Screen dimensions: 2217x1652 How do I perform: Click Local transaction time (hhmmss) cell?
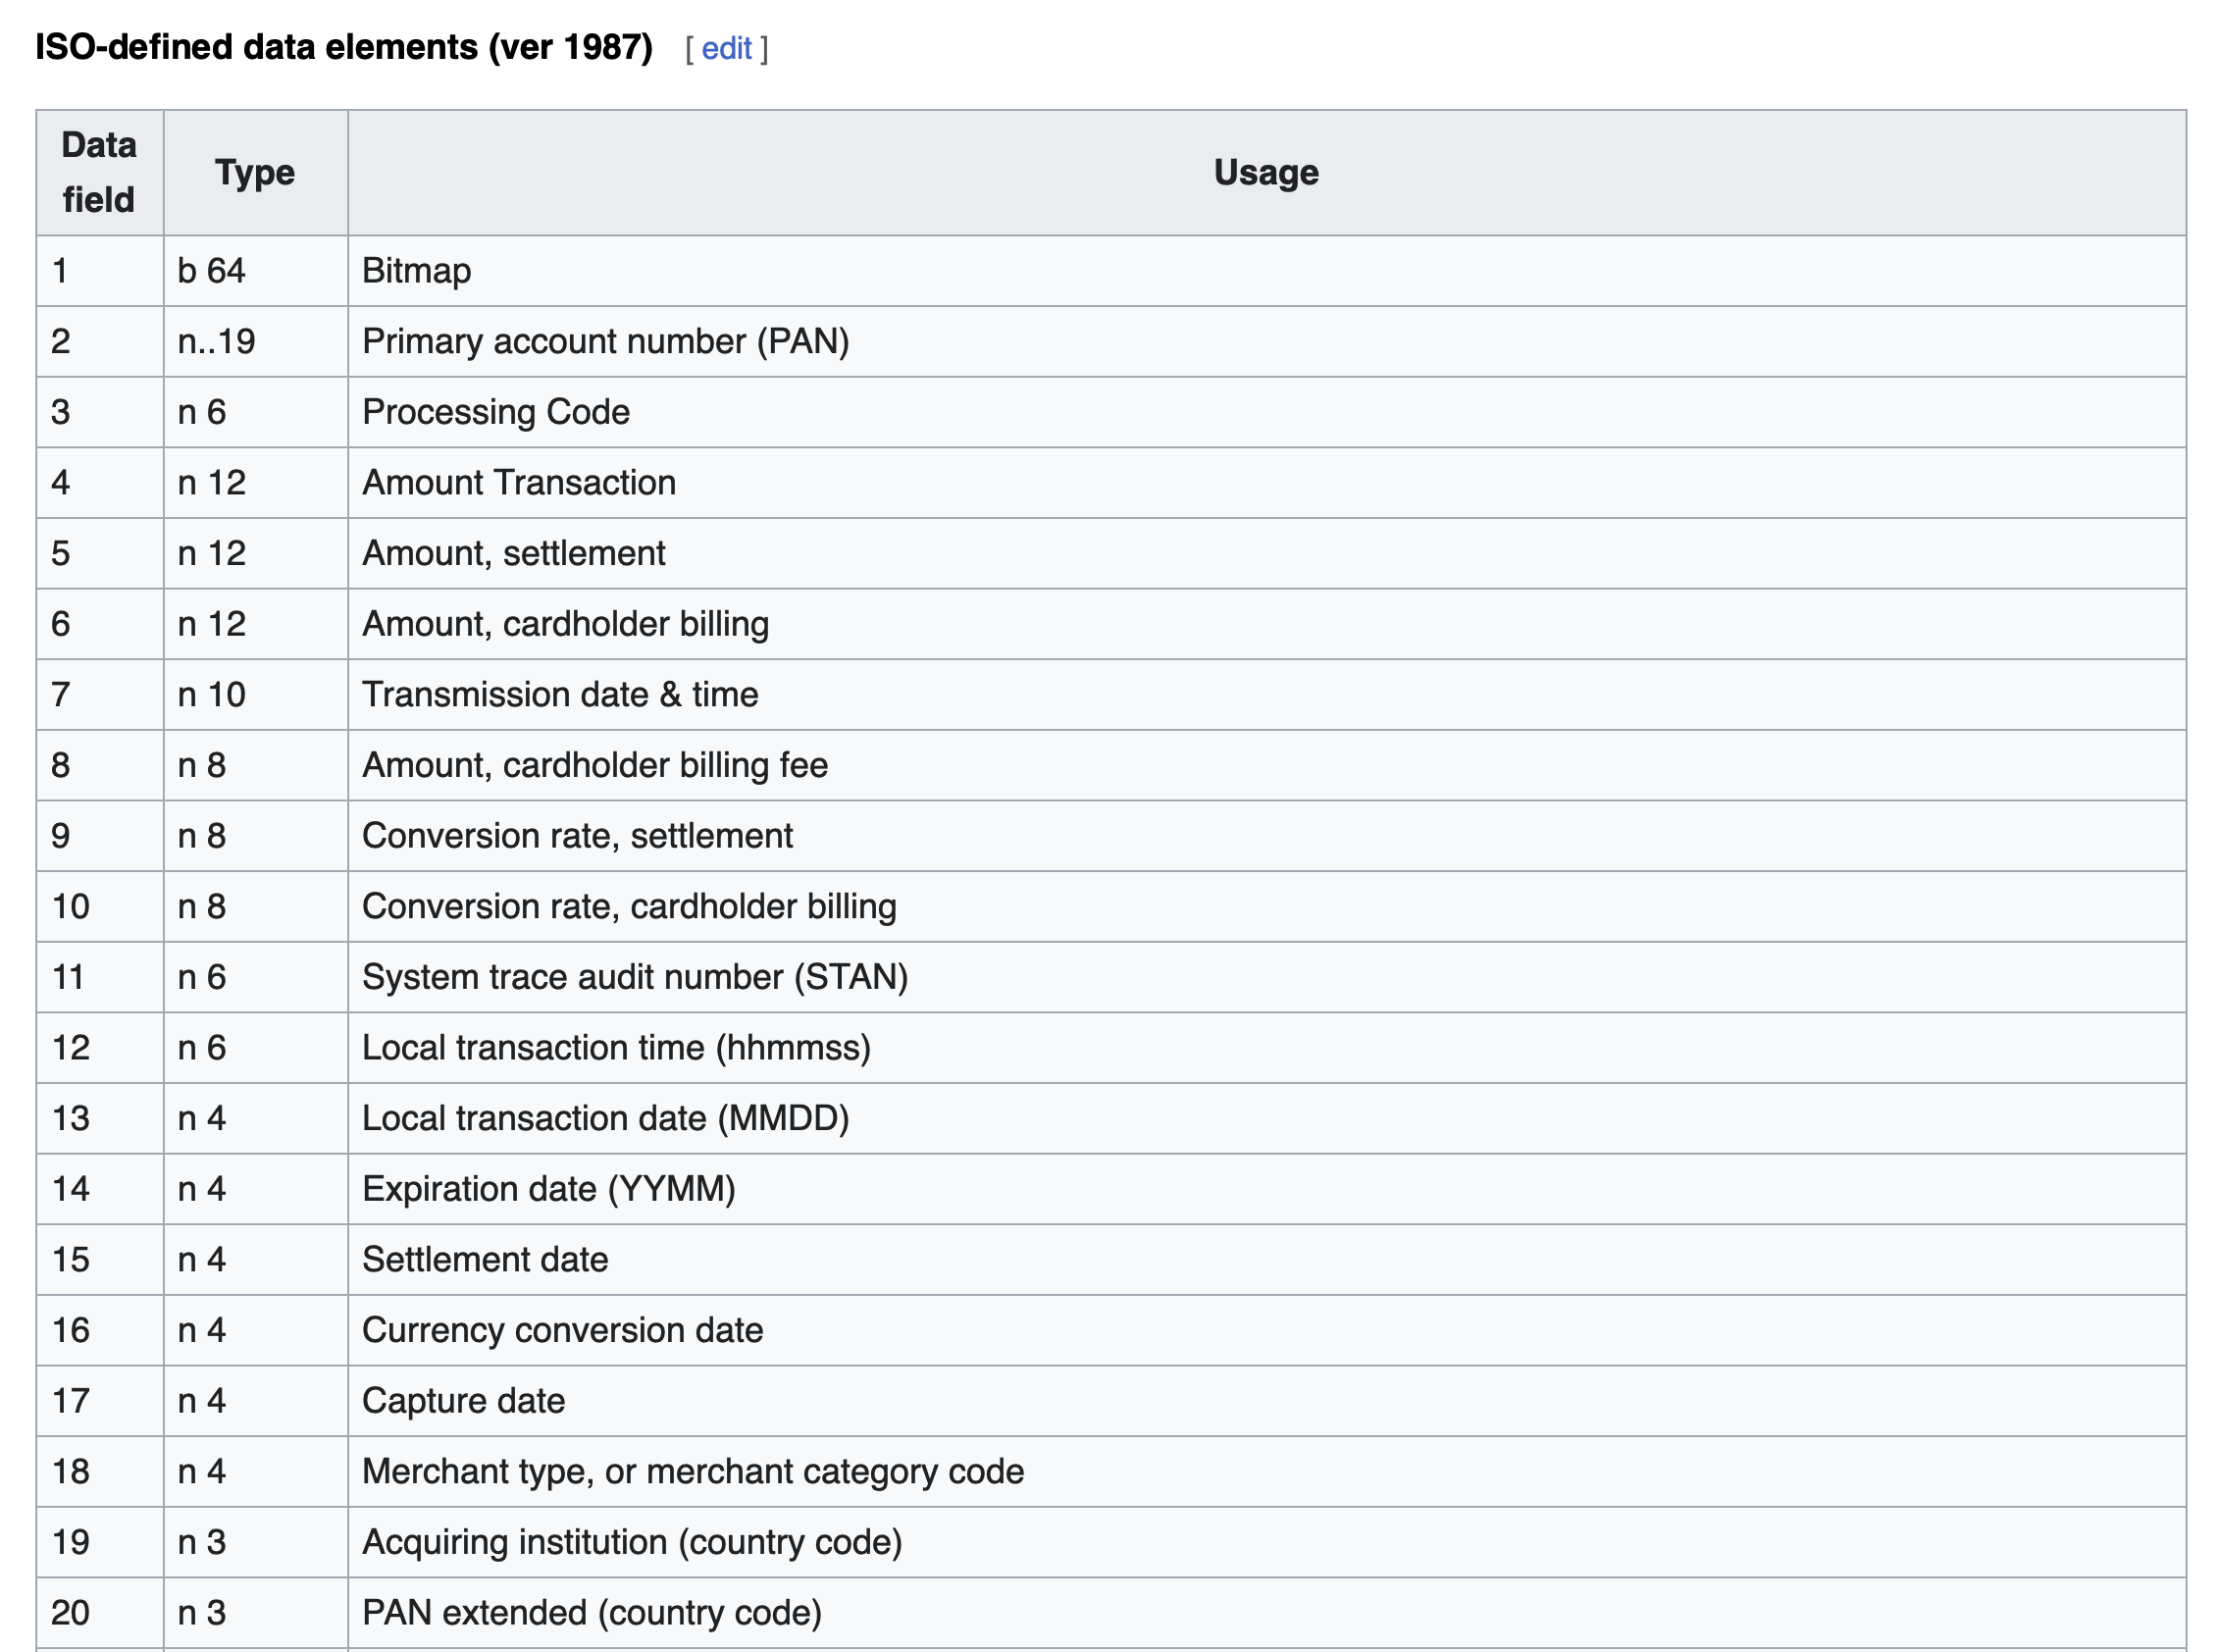point(616,1048)
